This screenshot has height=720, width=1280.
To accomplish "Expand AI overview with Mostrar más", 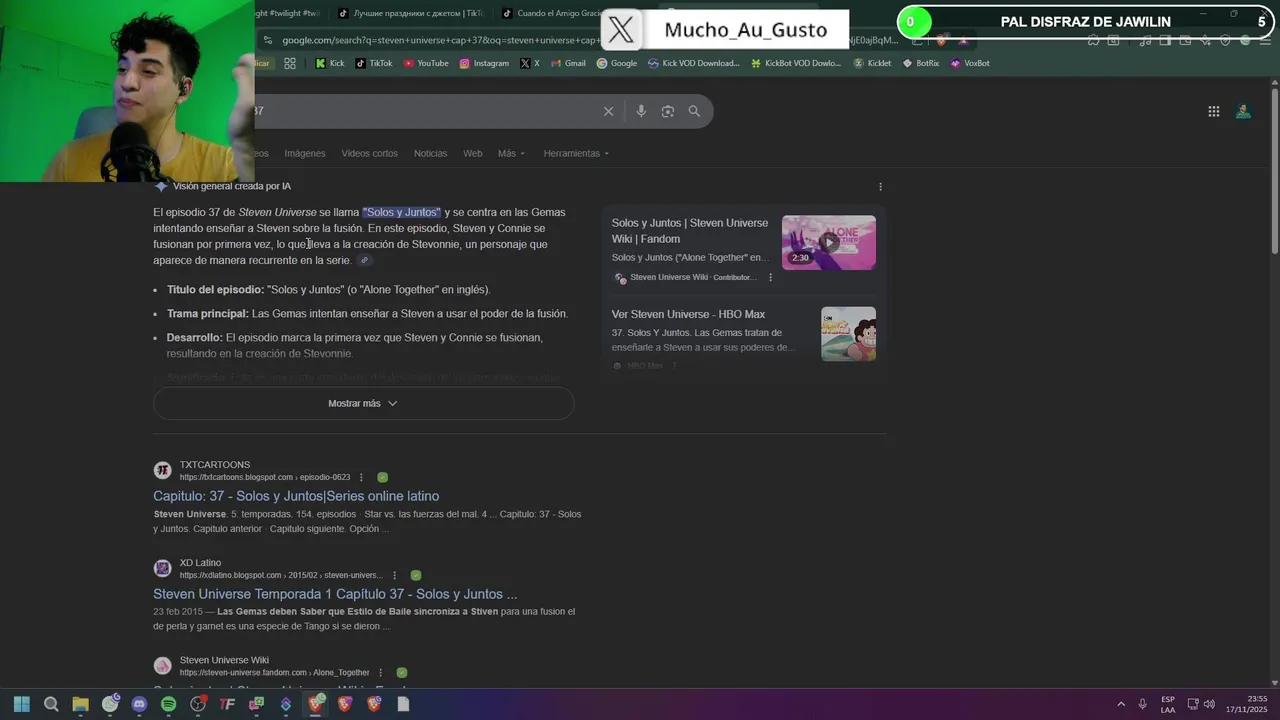I will (363, 403).
